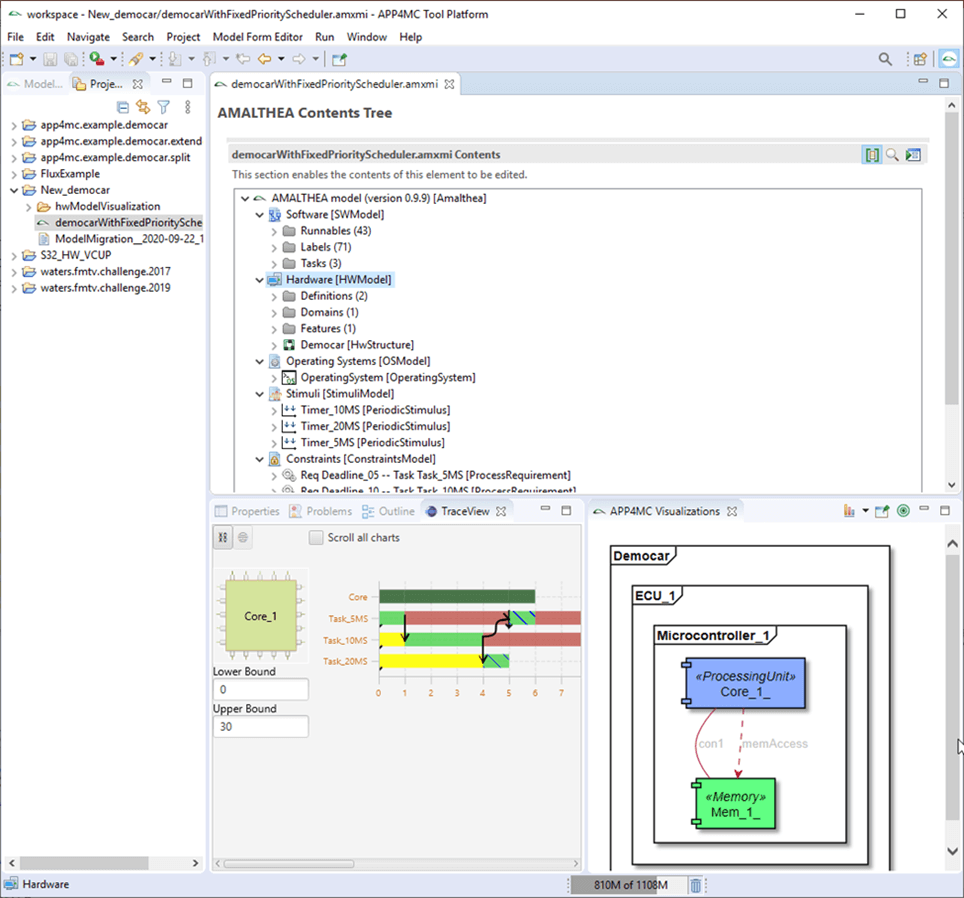Open the File menu

pos(15,37)
